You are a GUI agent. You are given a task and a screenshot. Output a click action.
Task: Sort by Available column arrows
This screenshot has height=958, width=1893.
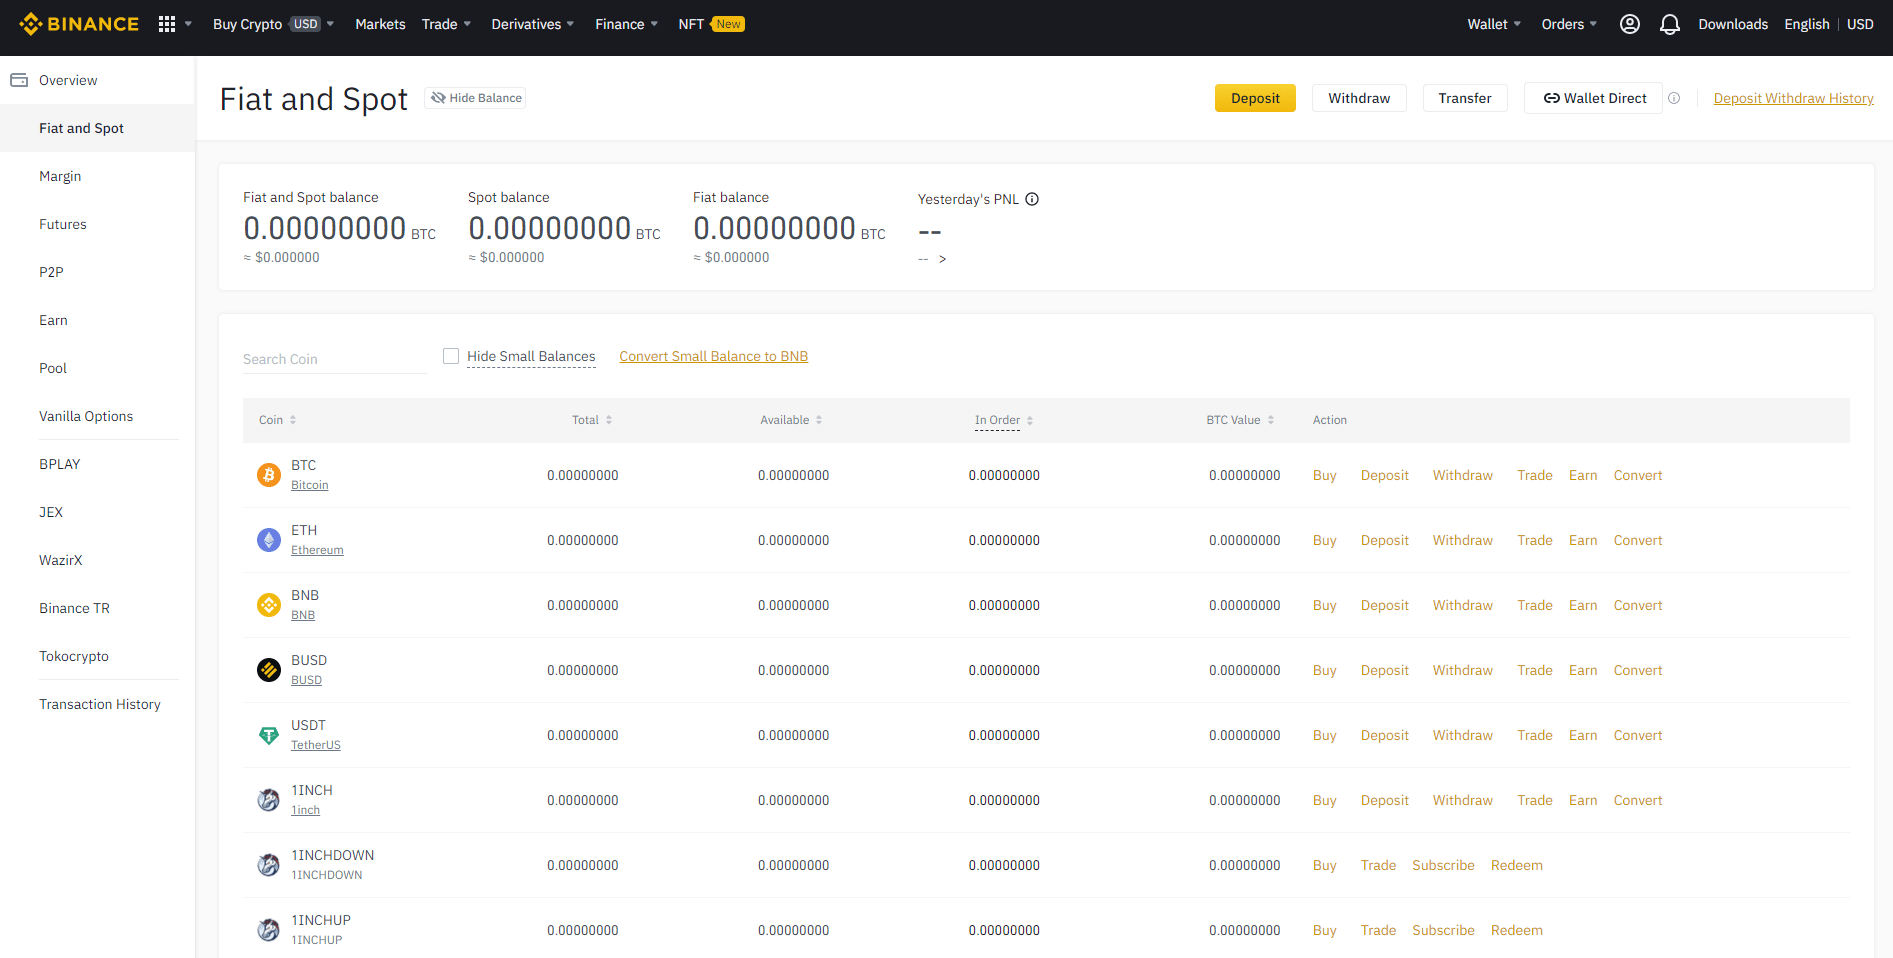point(819,420)
